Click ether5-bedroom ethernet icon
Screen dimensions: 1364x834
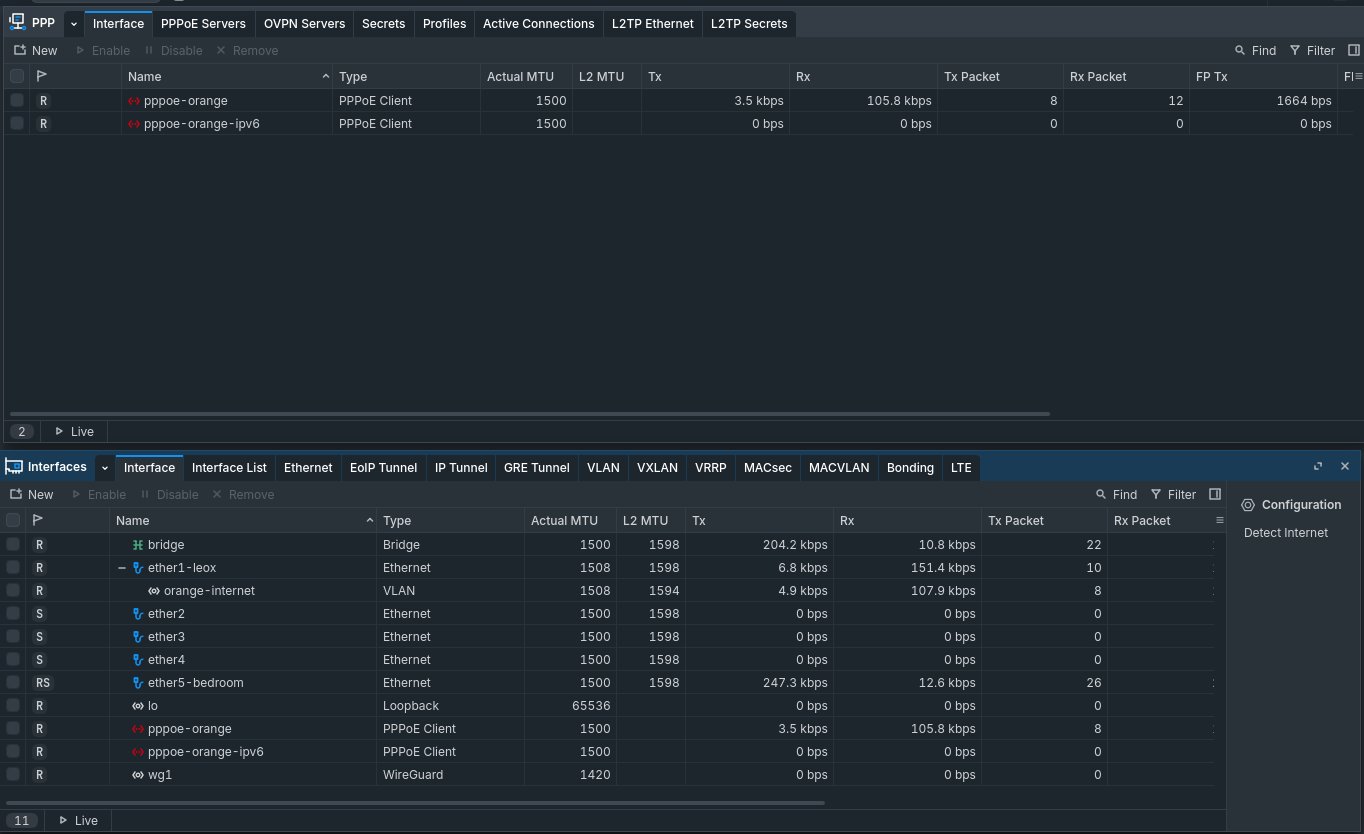coord(138,683)
